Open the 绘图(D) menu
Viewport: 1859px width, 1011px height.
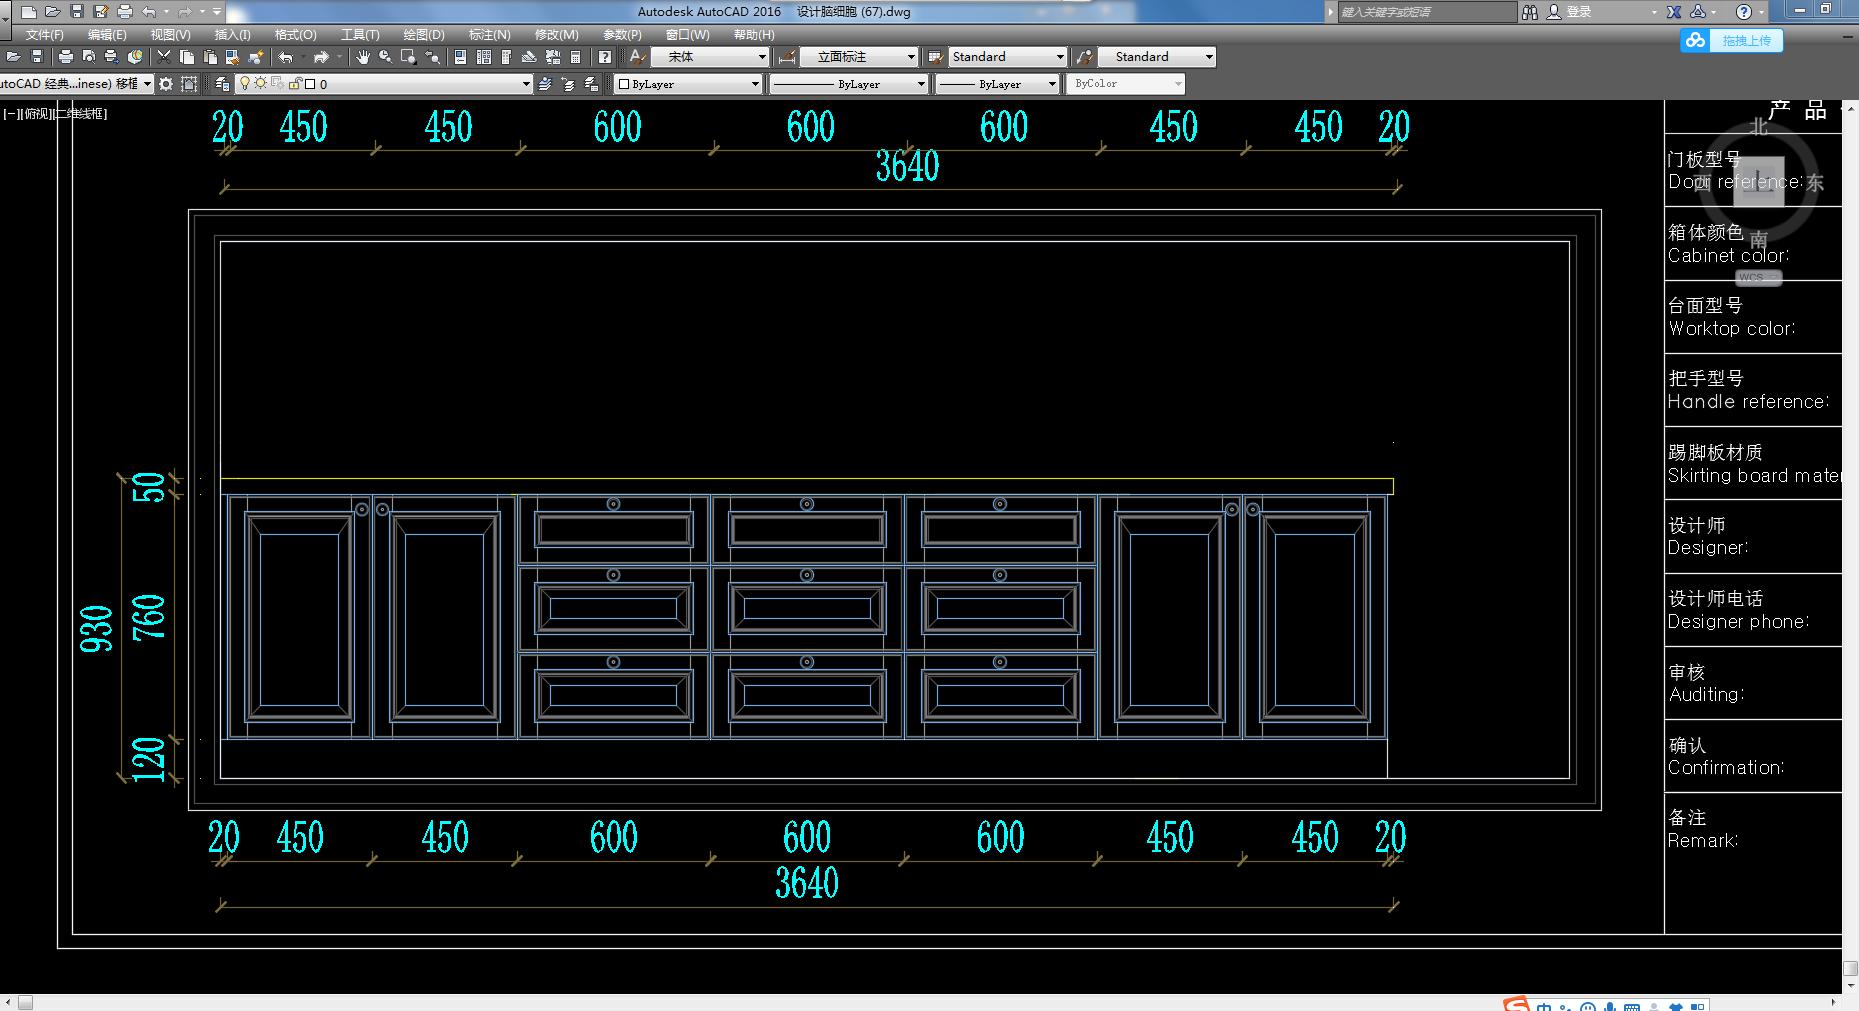424,35
